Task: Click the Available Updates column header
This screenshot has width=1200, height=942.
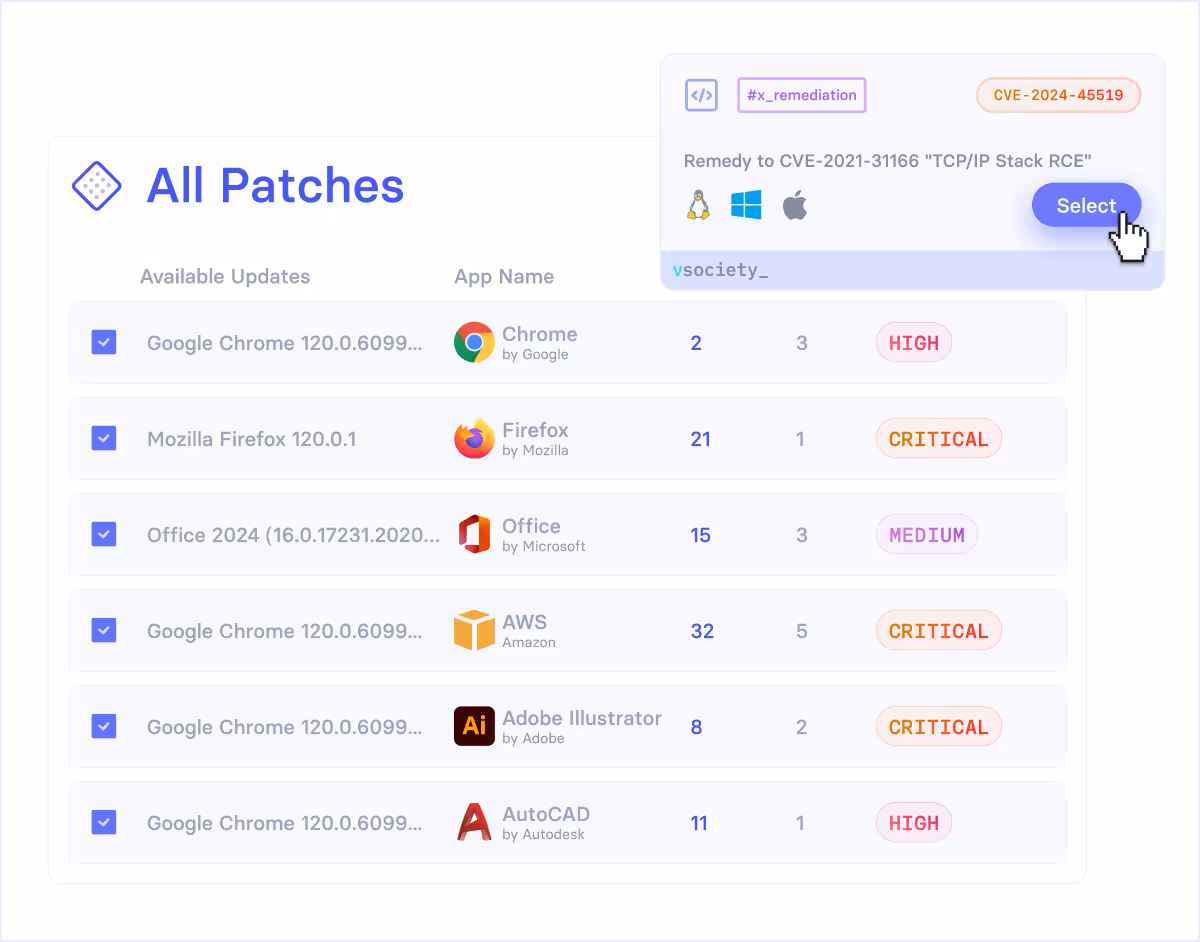Action: tap(225, 277)
